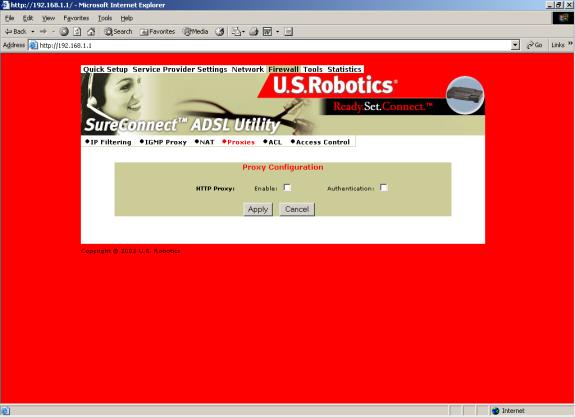The width and height of the screenshot is (575, 418).
Task: Switch to the Network tab
Action: (x=248, y=69)
